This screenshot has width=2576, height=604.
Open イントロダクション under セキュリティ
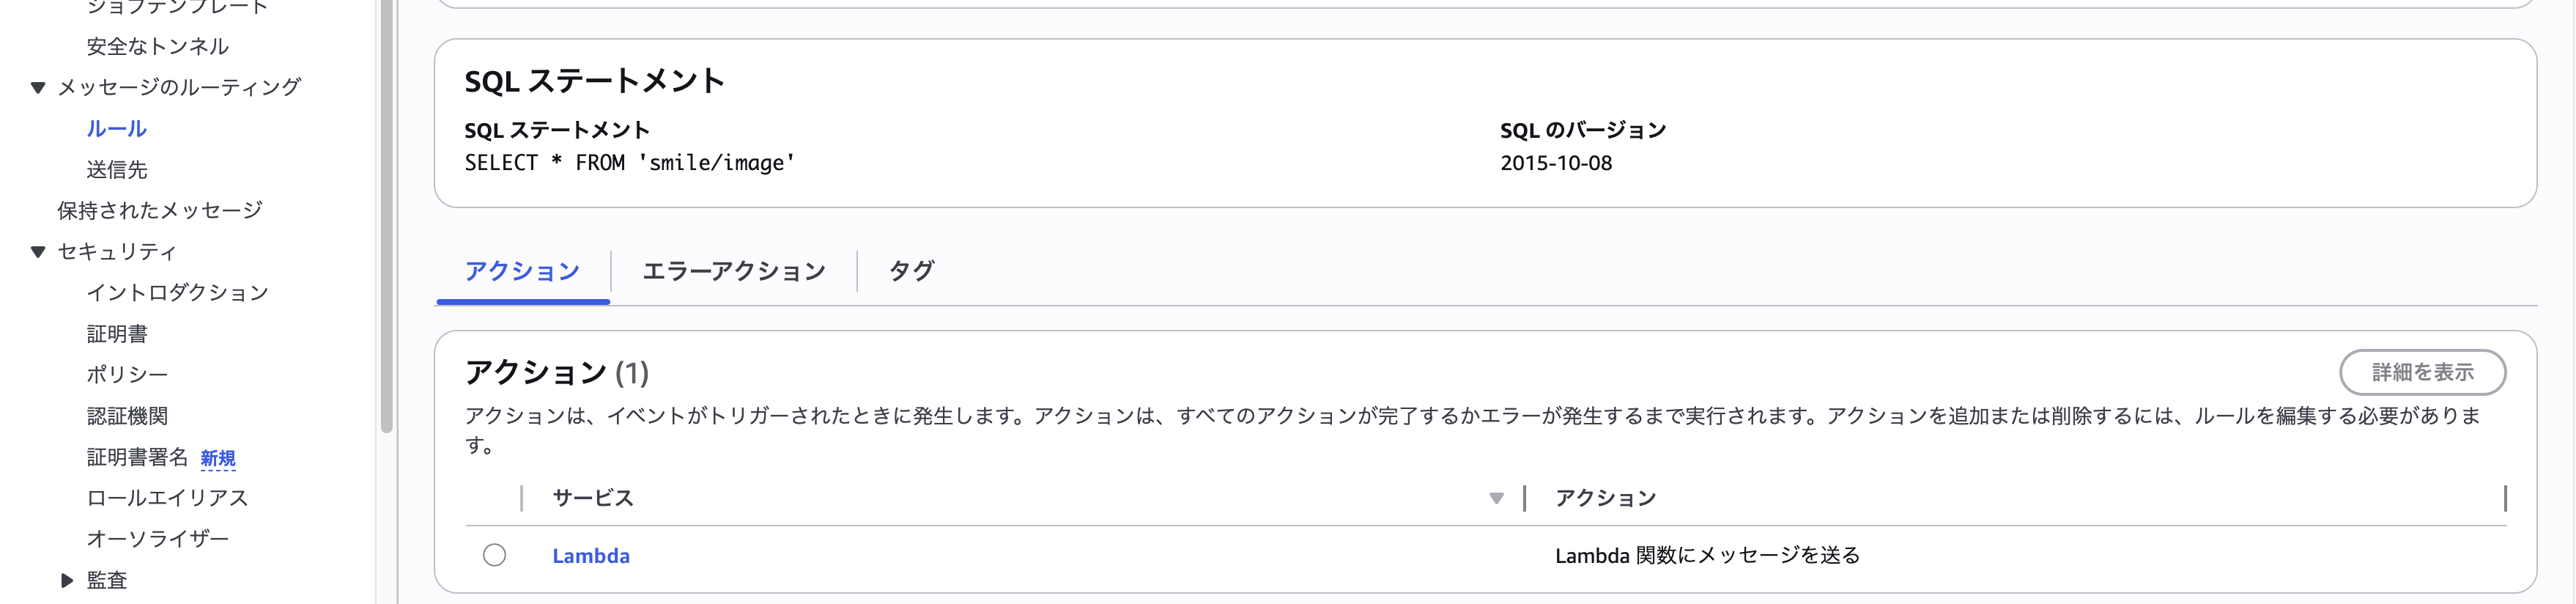pos(178,293)
